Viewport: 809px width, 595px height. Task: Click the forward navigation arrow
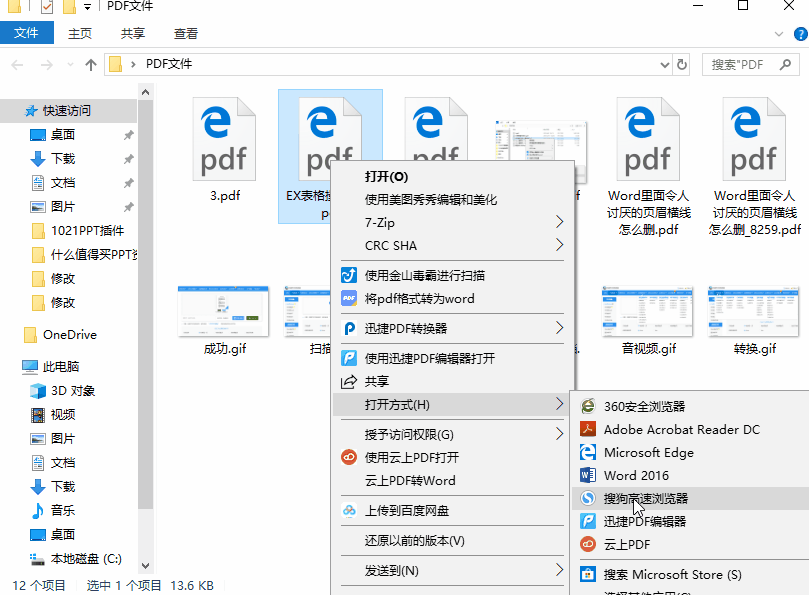(46, 65)
